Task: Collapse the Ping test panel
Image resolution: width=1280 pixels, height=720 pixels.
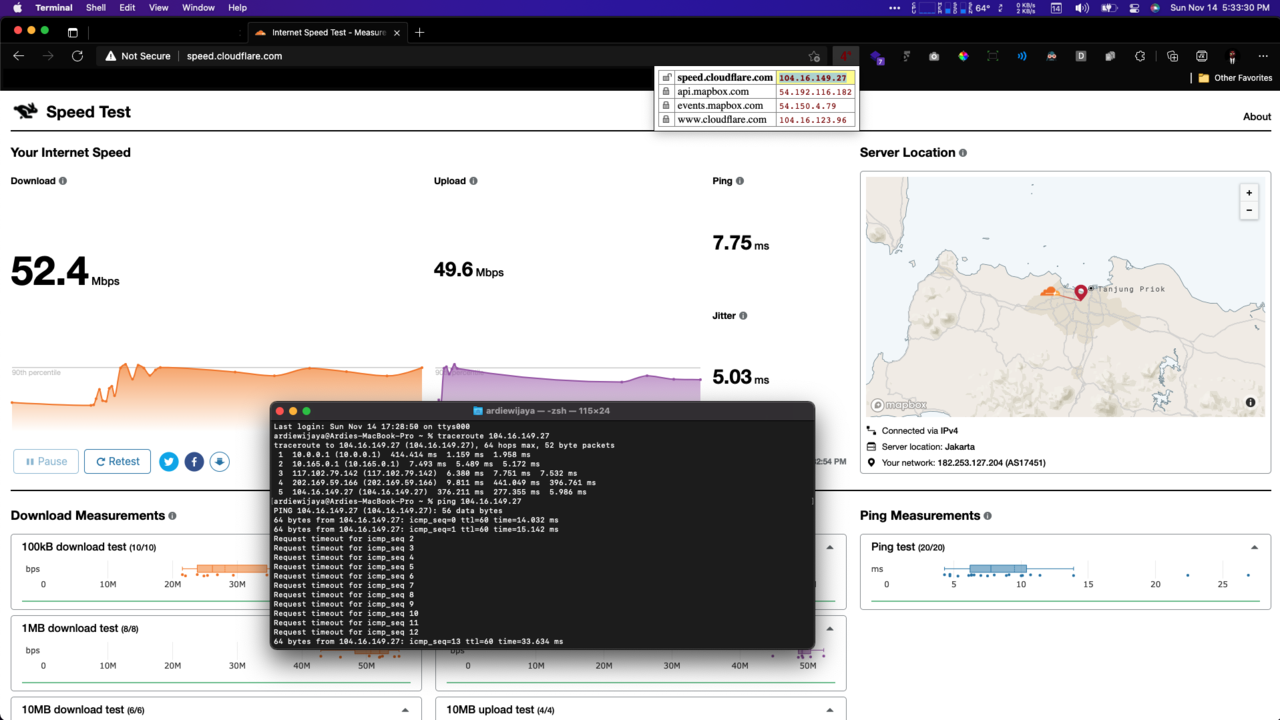Action: (x=1254, y=547)
